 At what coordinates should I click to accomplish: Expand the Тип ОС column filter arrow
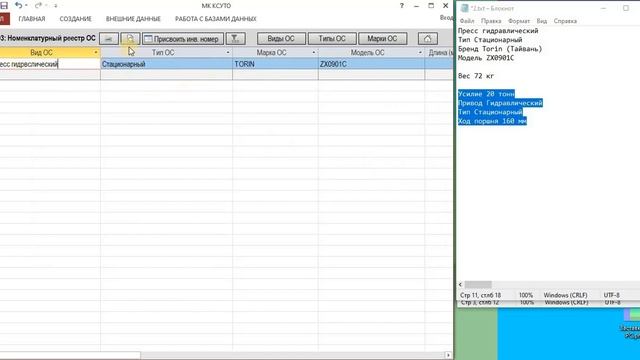click(x=228, y=53)
